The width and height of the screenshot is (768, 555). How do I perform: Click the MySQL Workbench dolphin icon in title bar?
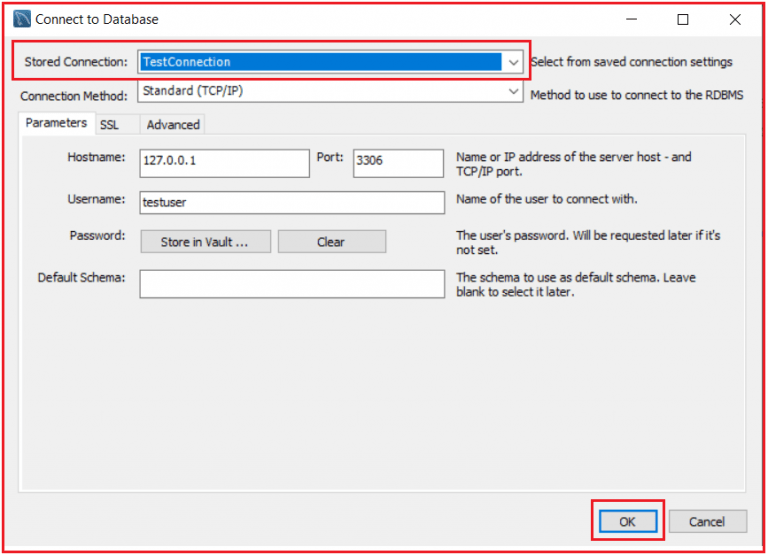(22, 19)
